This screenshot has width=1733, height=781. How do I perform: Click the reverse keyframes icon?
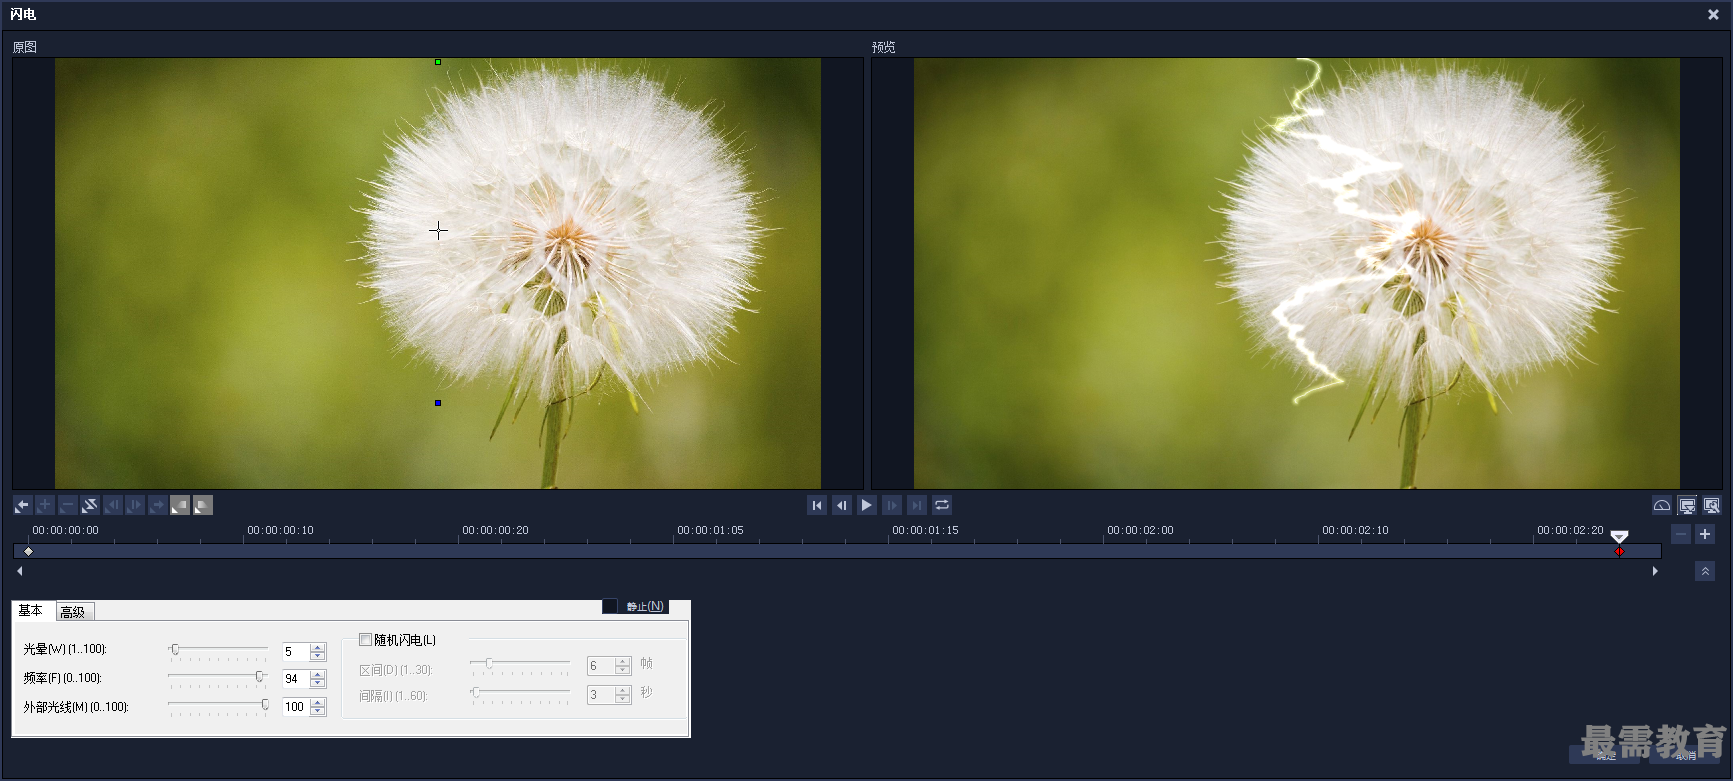(90, 506)
